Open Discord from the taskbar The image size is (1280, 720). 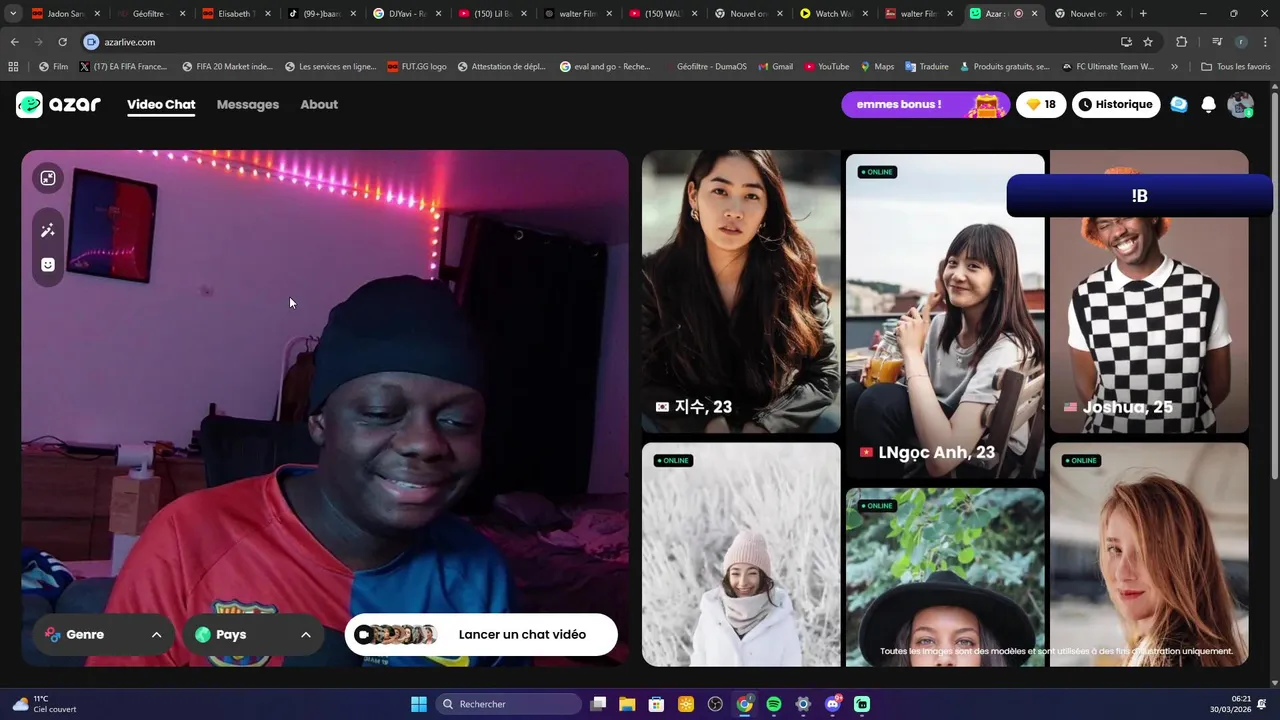(832, 704)
